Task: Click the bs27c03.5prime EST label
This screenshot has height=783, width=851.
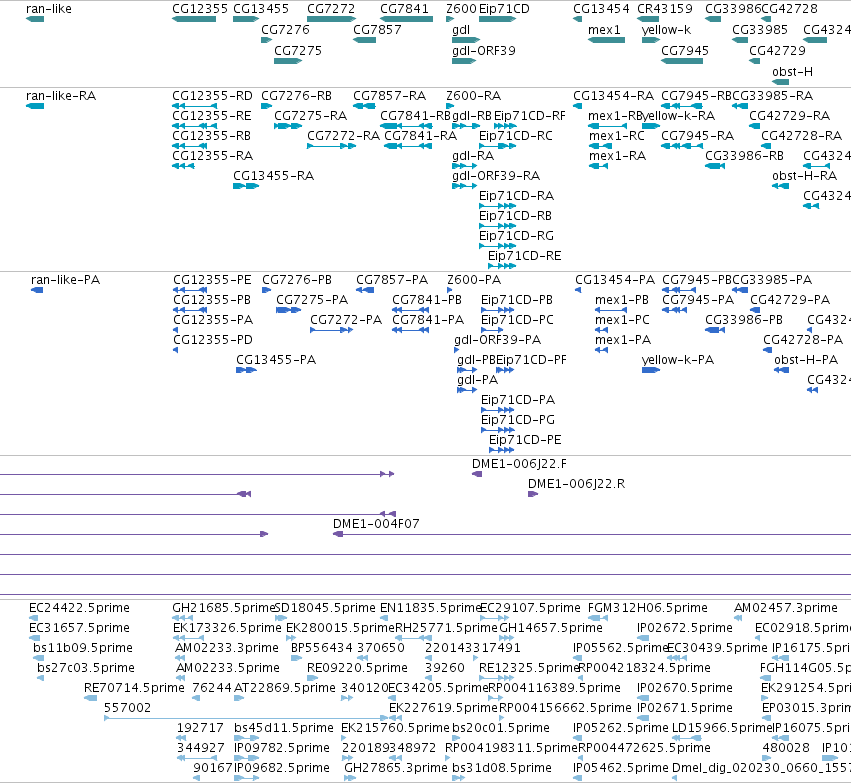Action: (x=86, y=668)
